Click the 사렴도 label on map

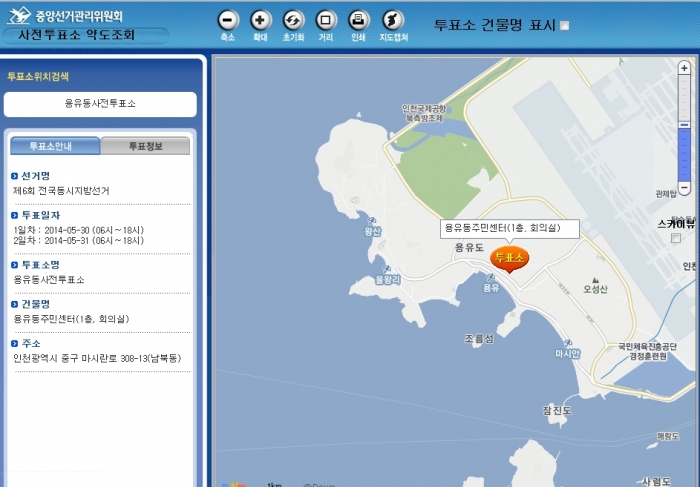click(656, 481)
